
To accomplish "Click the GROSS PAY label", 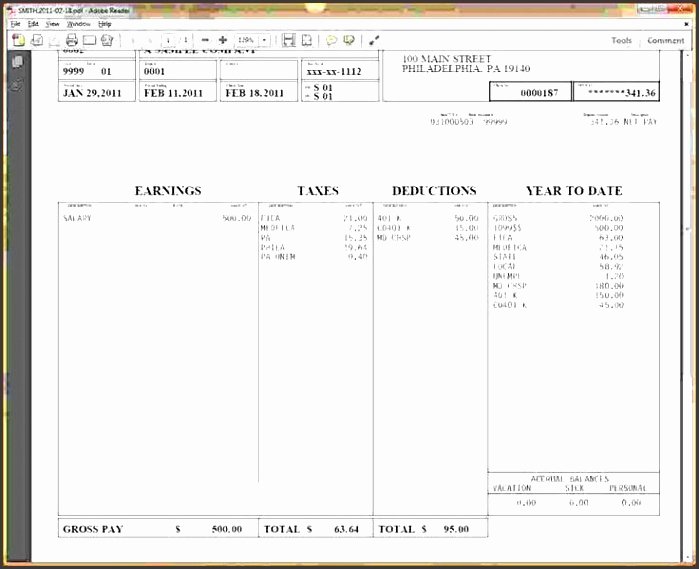I will coord(93,529).
